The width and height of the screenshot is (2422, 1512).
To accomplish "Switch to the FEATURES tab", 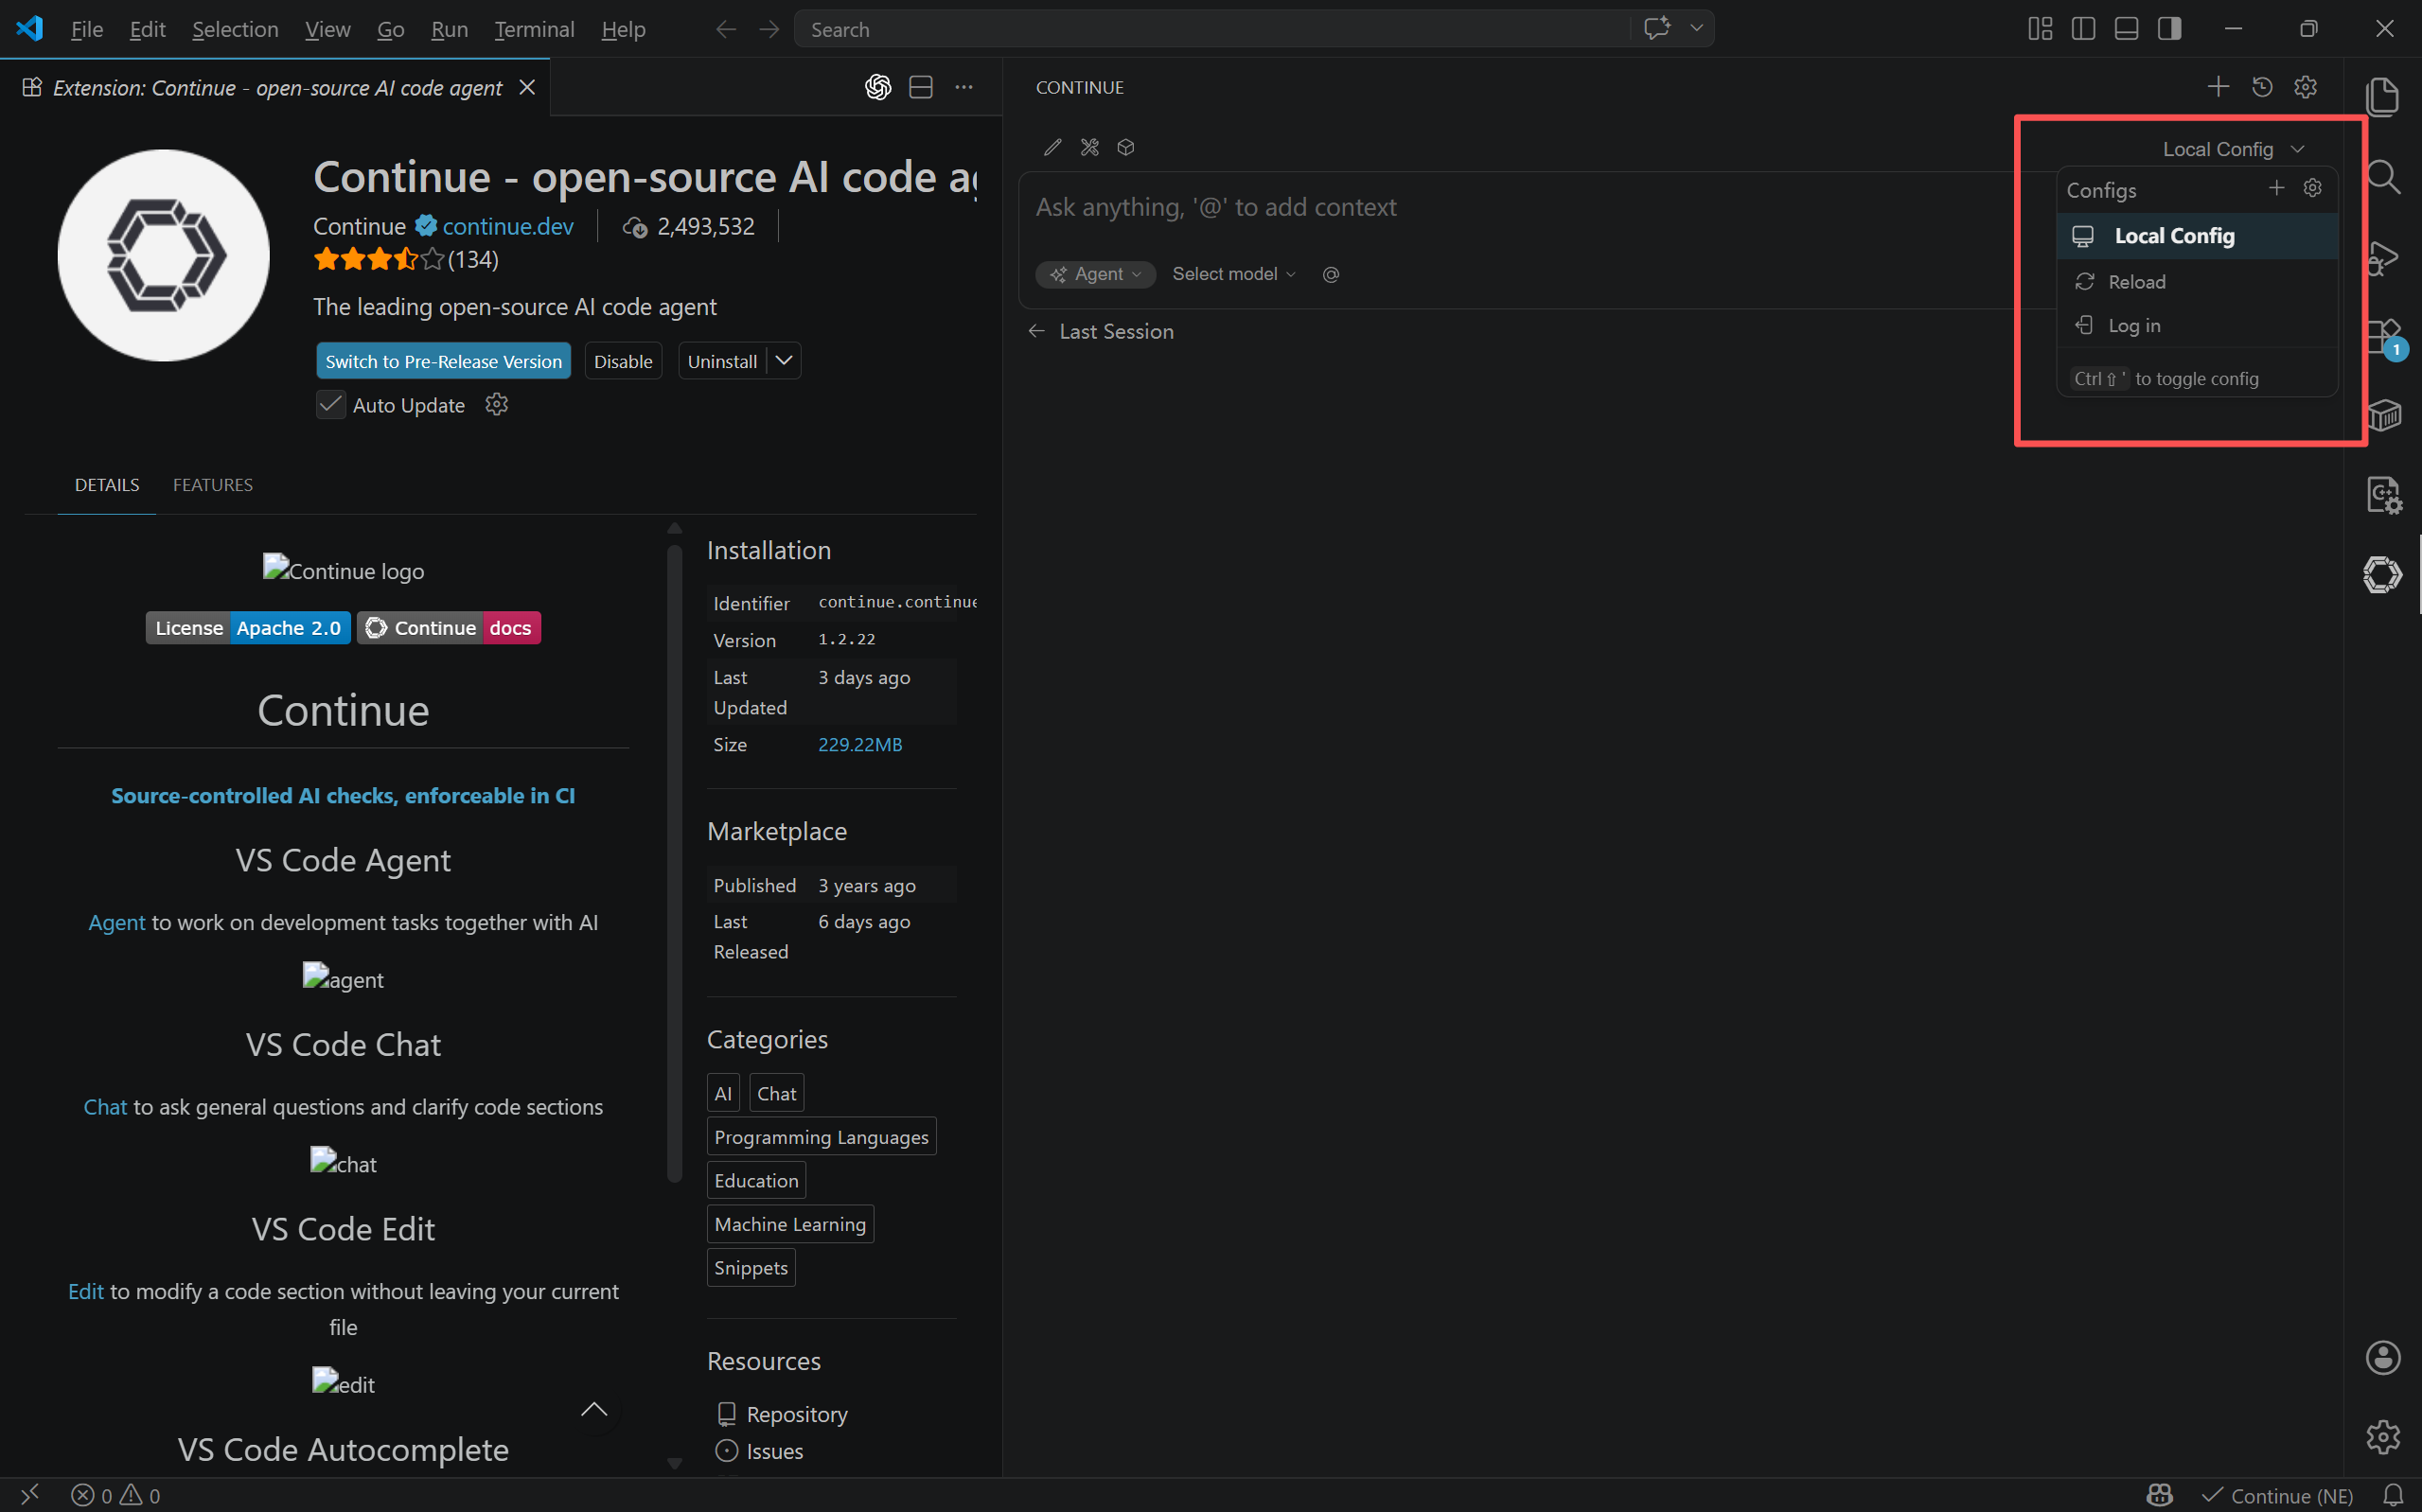I will coord(212,485).
